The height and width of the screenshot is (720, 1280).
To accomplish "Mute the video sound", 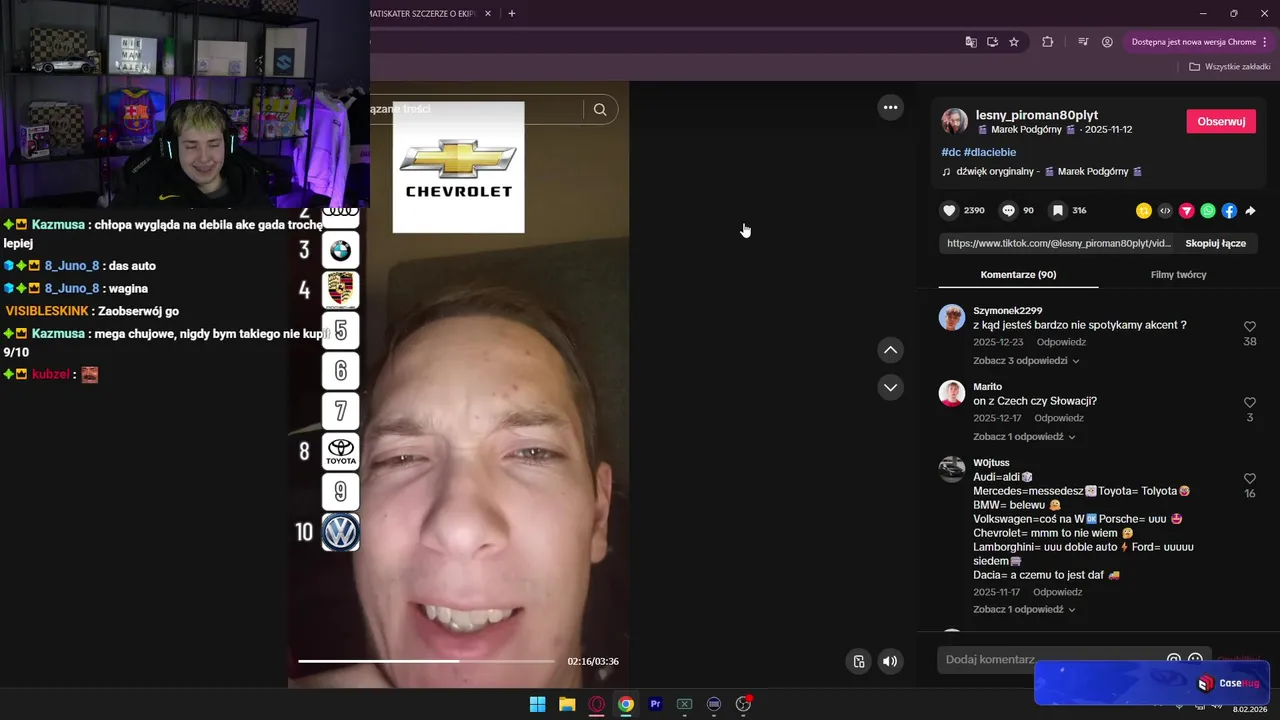I will point(890,661).
